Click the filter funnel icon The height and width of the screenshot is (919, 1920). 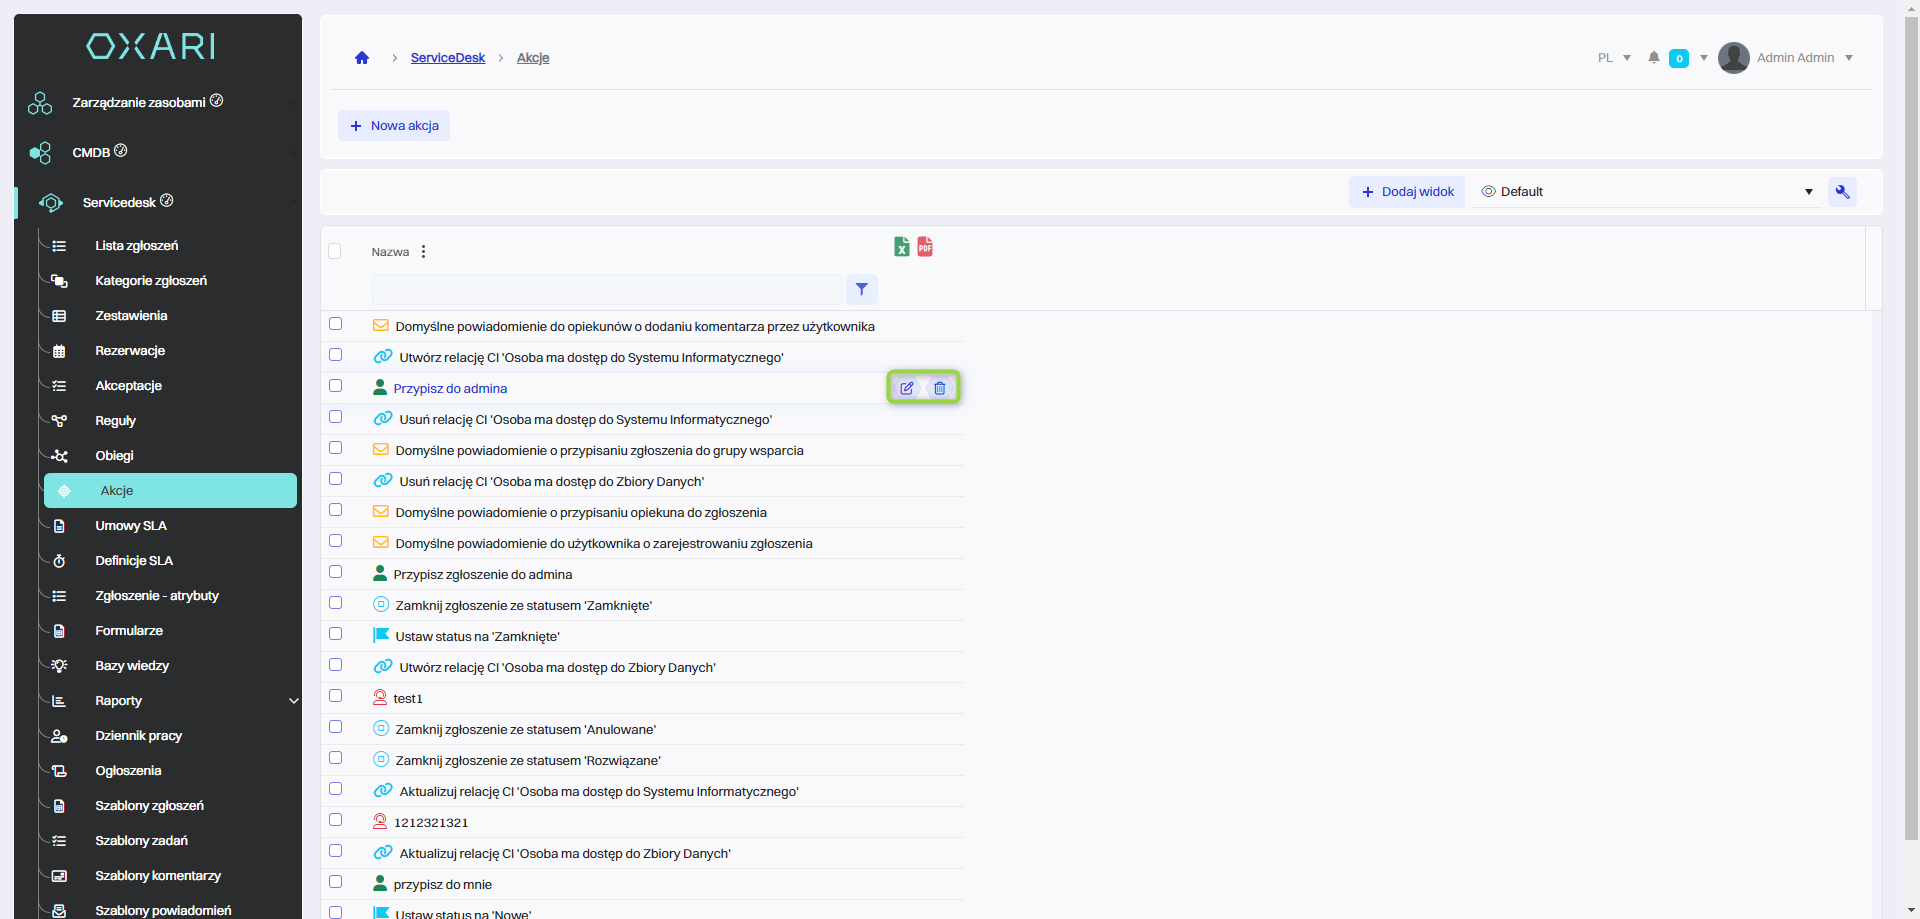tap(861, 289)
